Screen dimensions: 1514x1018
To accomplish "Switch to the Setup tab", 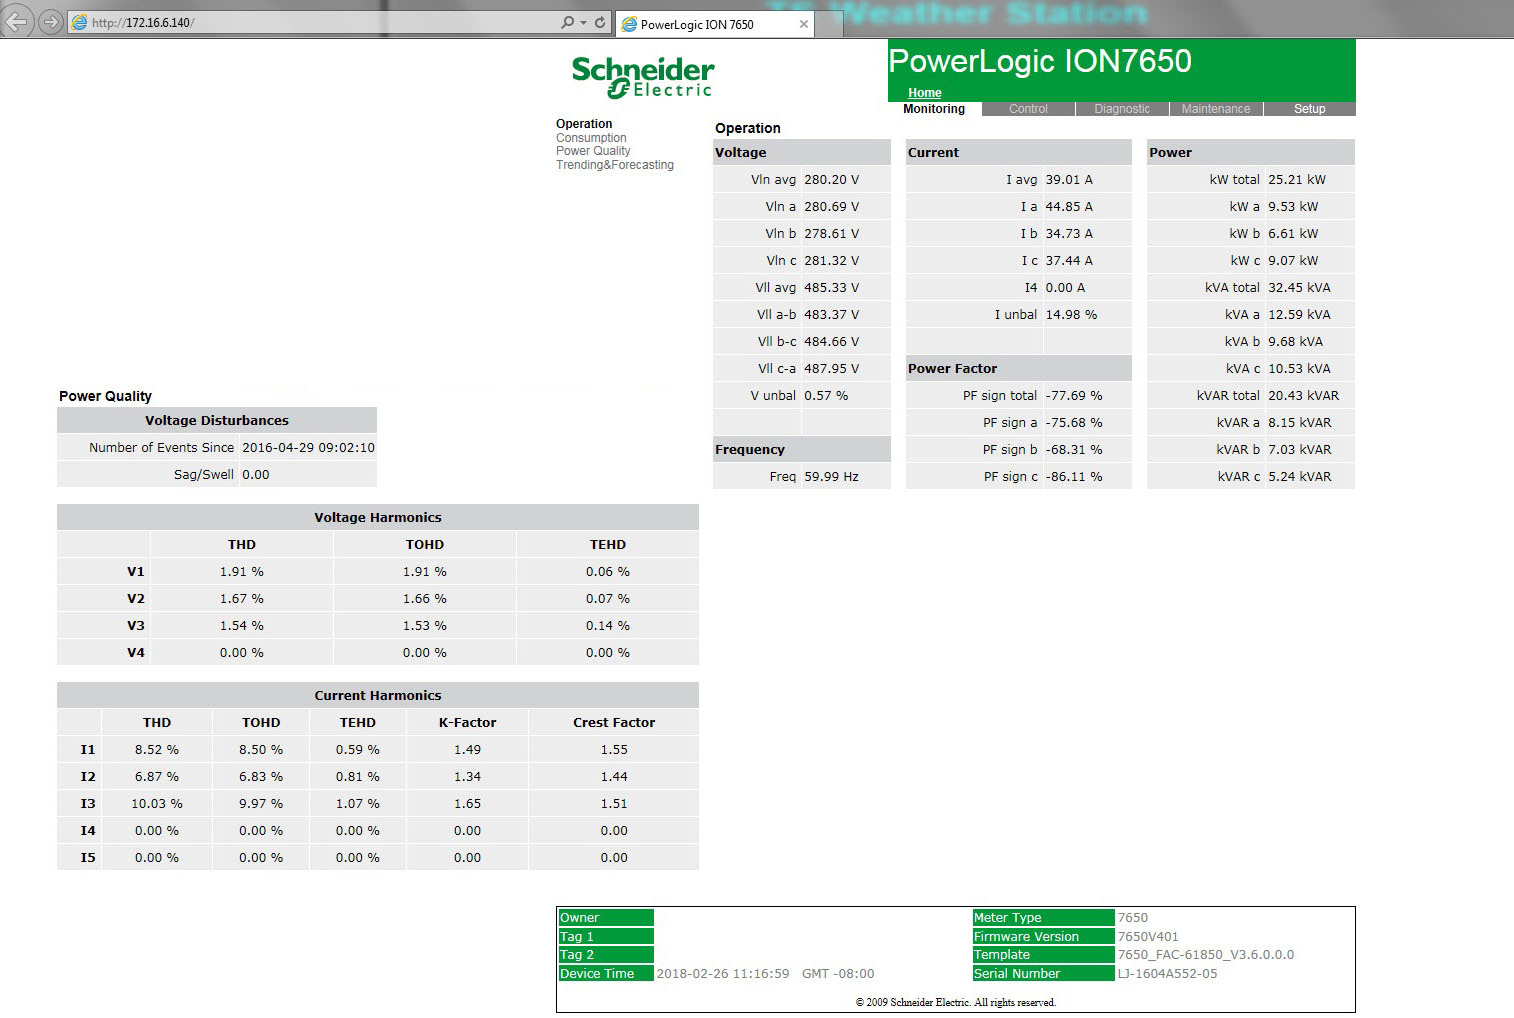I will 1310,109.
